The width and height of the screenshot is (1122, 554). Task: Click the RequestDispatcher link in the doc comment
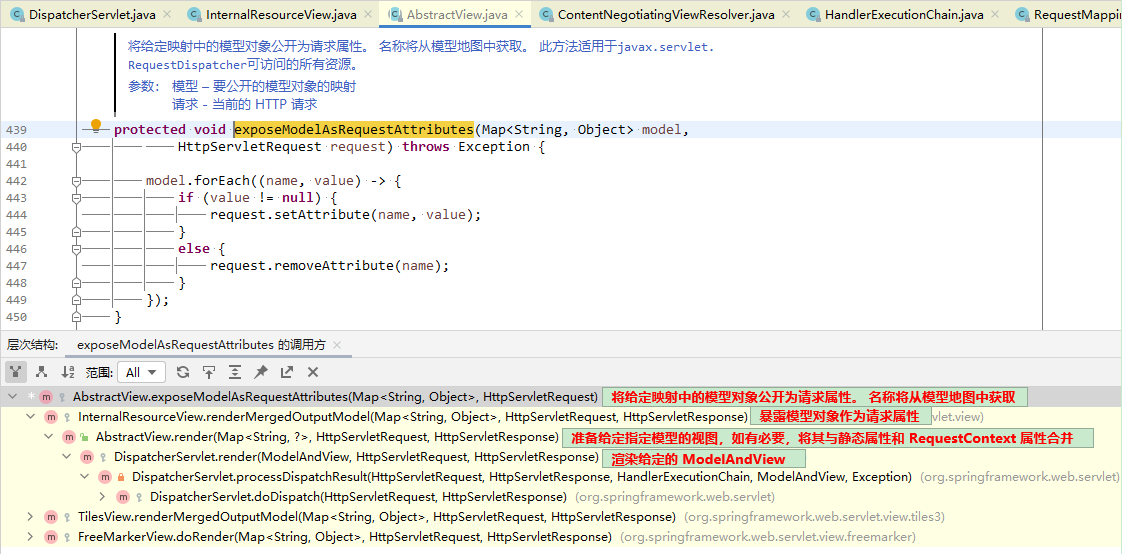tap(187, 65)
